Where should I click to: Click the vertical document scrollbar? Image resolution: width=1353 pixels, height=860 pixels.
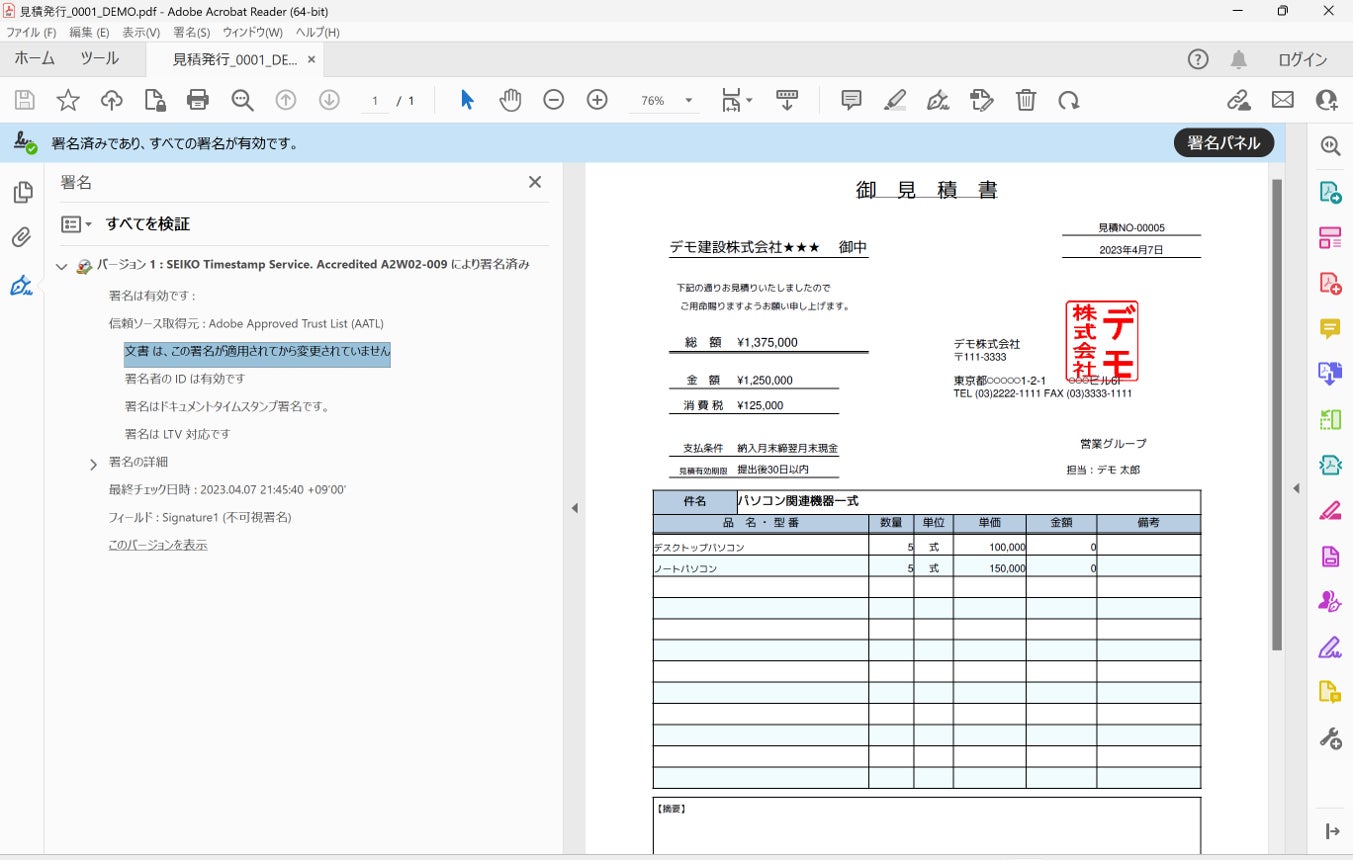coord(1276,400)
